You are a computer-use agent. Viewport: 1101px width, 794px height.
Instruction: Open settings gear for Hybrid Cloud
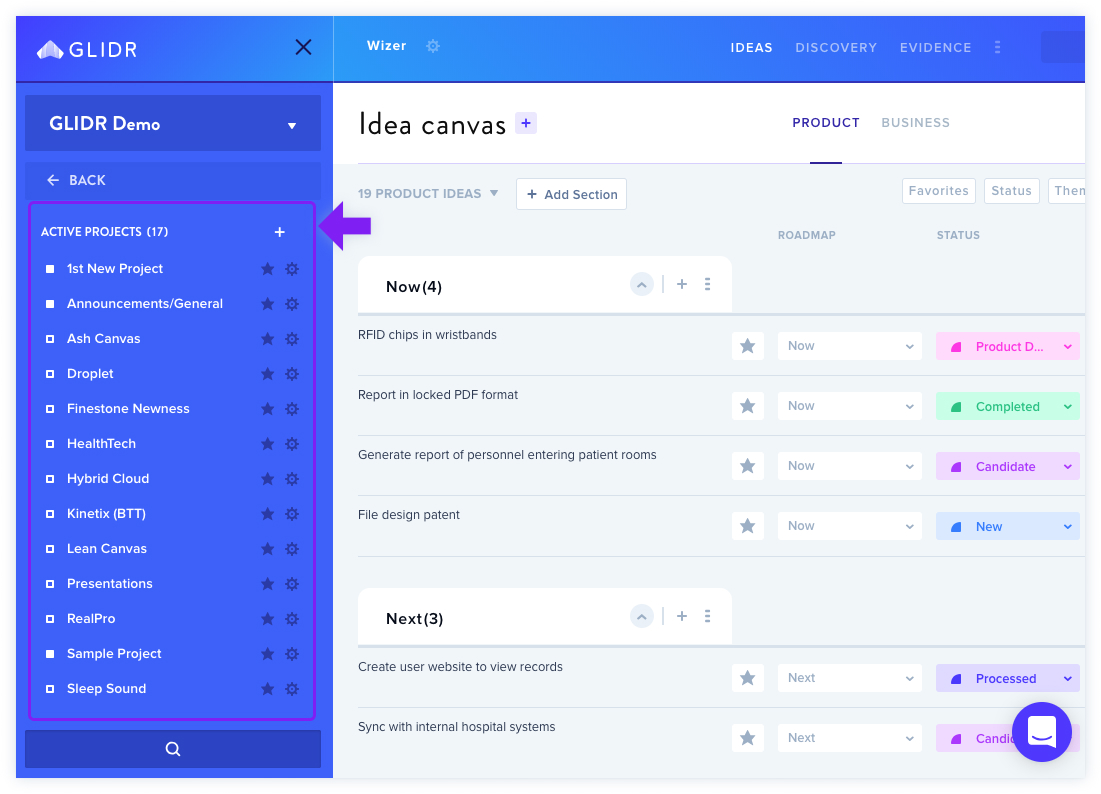coord(292,479)
